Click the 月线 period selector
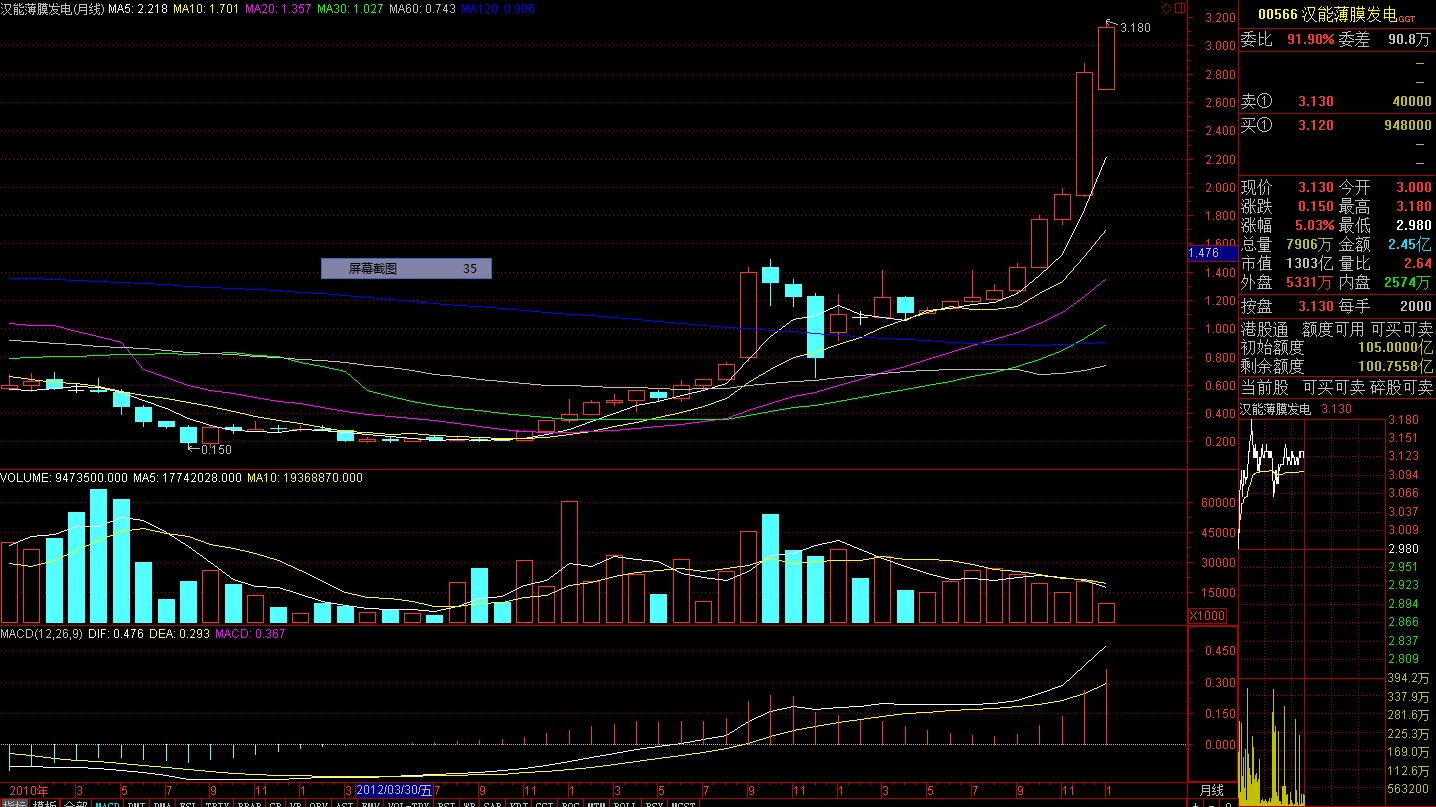This screenshot has width=1436, height=807. [1210, 790]
